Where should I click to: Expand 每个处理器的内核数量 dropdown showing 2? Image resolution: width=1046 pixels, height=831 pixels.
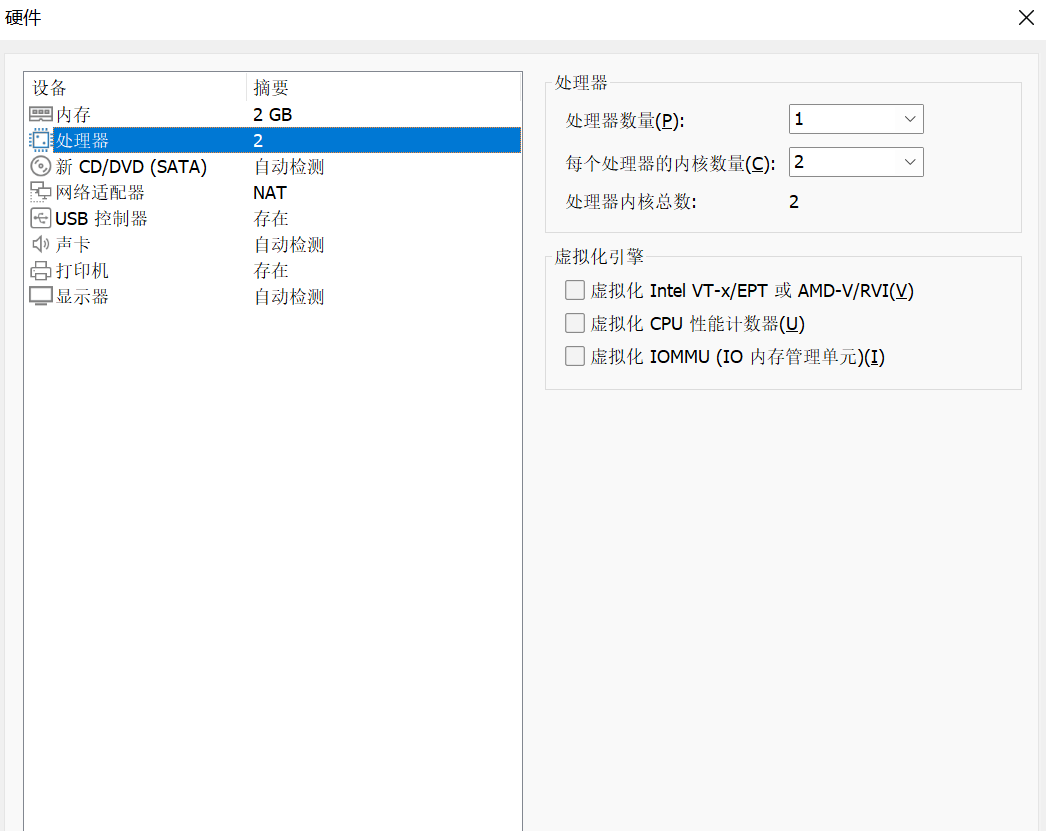[x=856, y=162]
